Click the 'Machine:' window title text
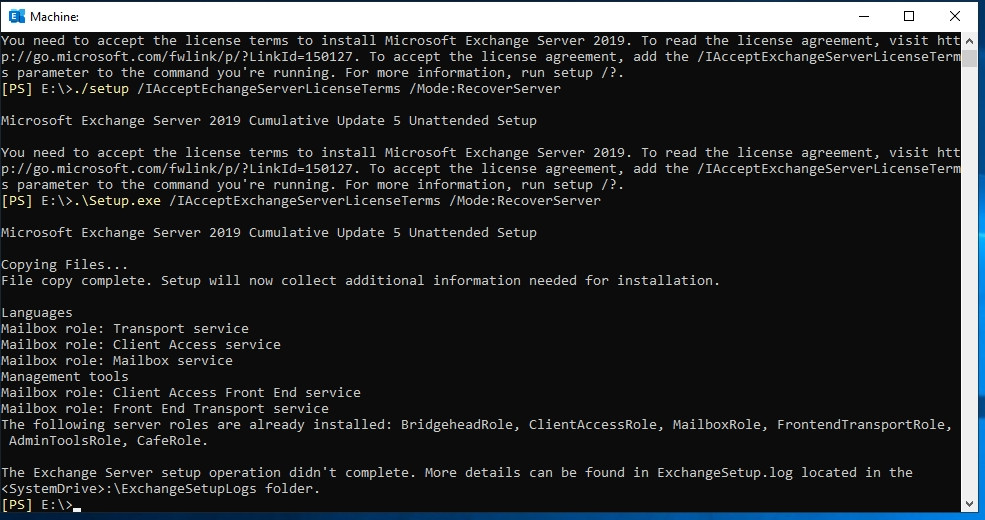 (x=54, y=17)
